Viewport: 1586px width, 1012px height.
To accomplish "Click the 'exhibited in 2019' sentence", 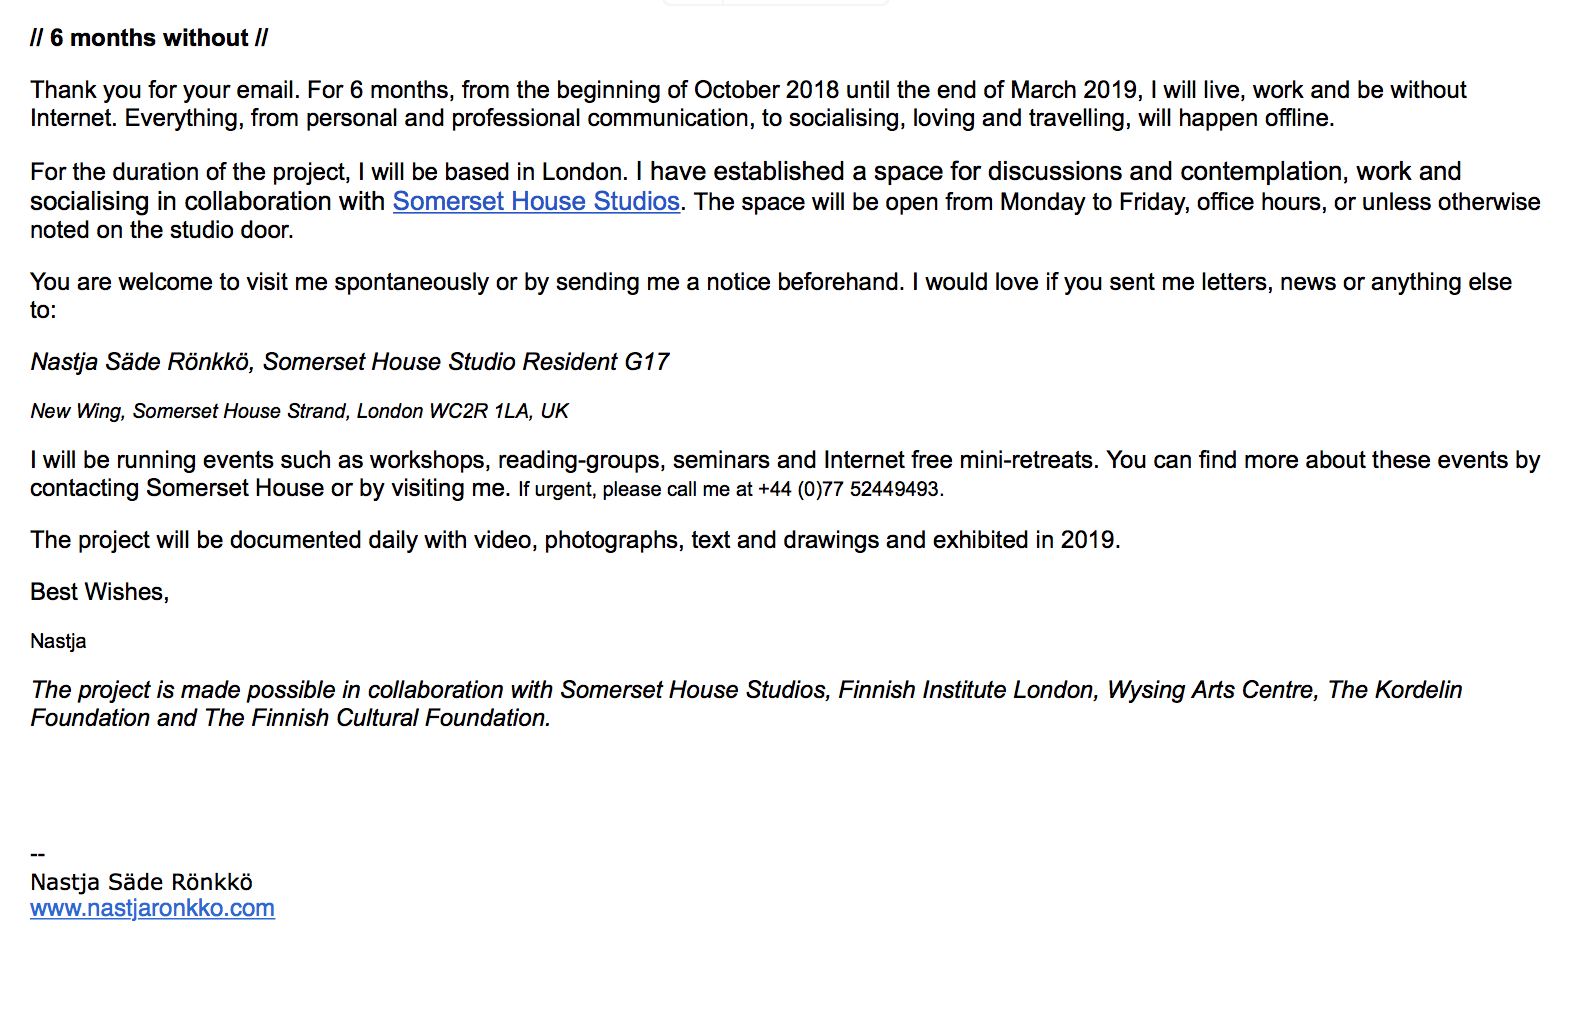I will [575, 540].
